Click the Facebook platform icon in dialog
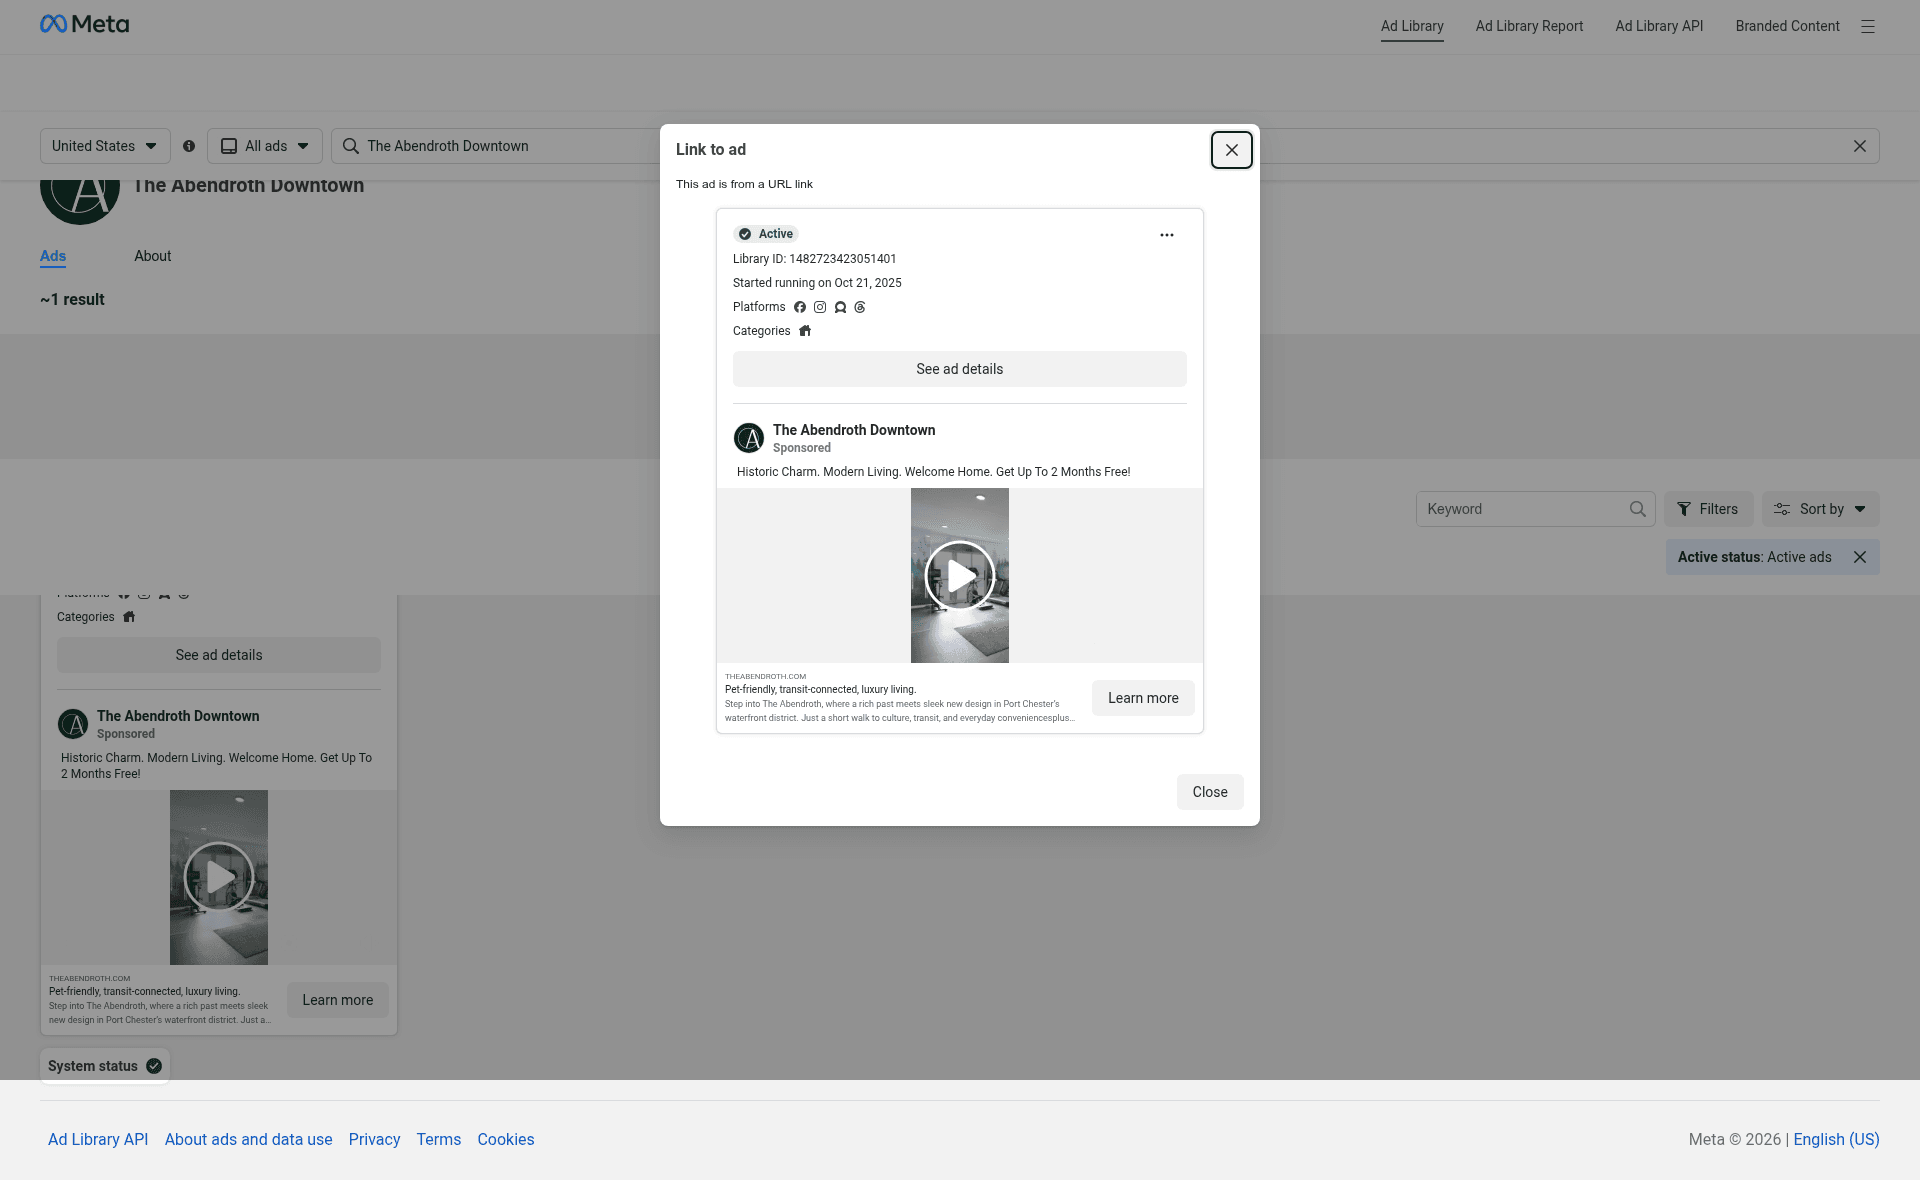 tap(800, 307)
